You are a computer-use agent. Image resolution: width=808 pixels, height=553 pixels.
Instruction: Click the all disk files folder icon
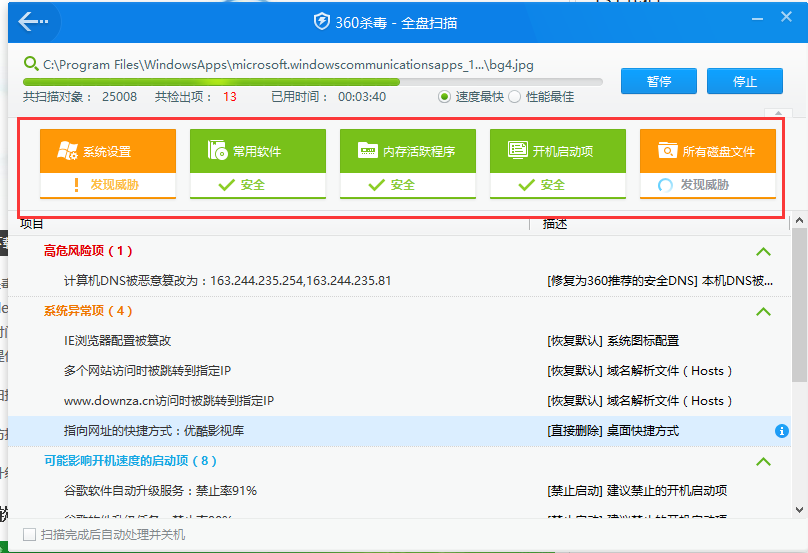tap(667, 151)
